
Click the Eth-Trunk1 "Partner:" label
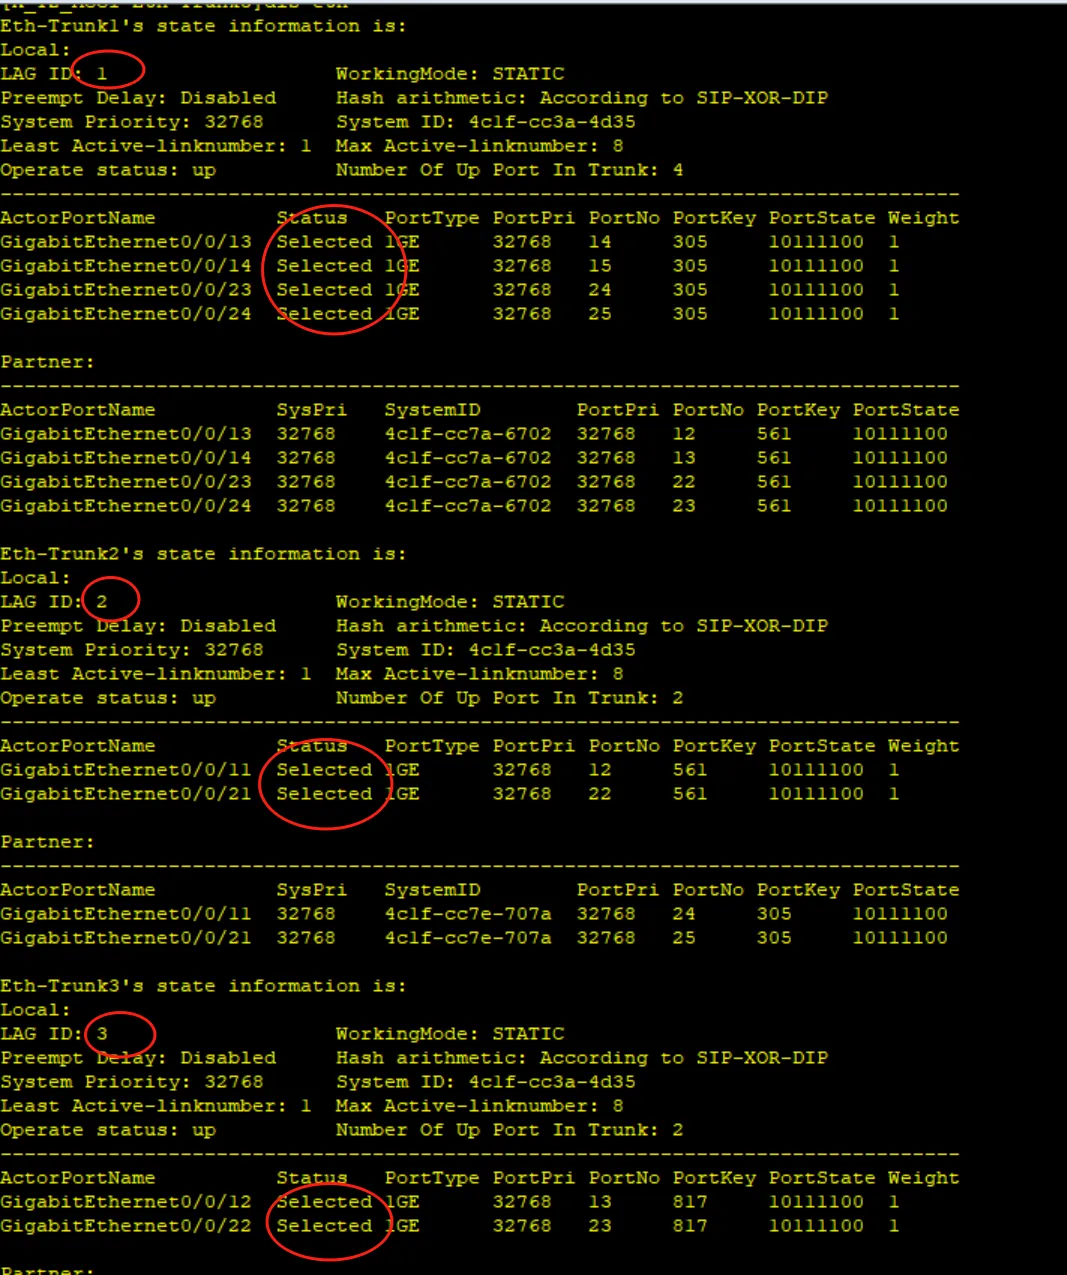[x=47, y=362]
